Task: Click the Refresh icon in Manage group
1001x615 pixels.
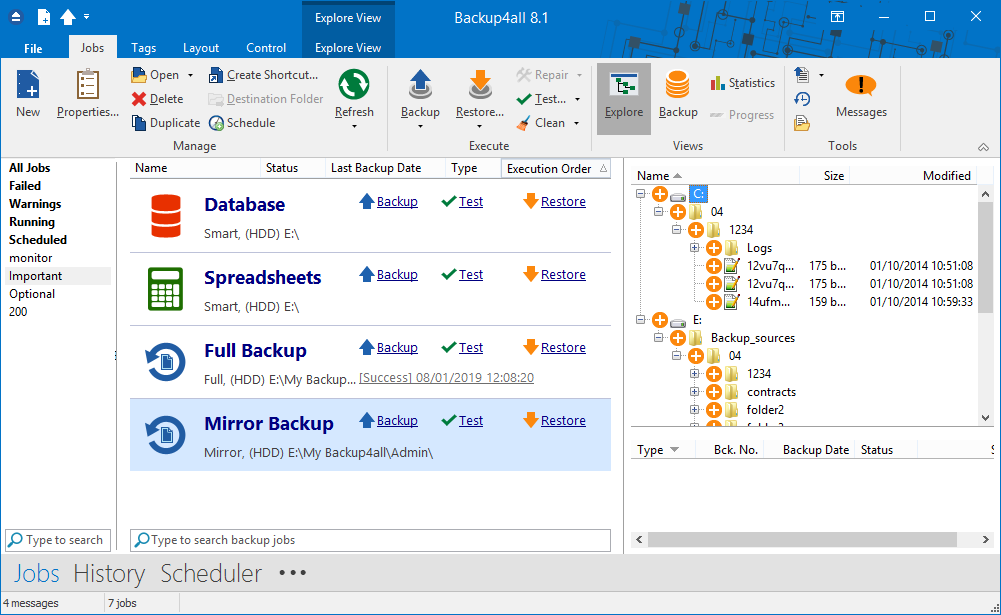Action: [x=354, y=86]
